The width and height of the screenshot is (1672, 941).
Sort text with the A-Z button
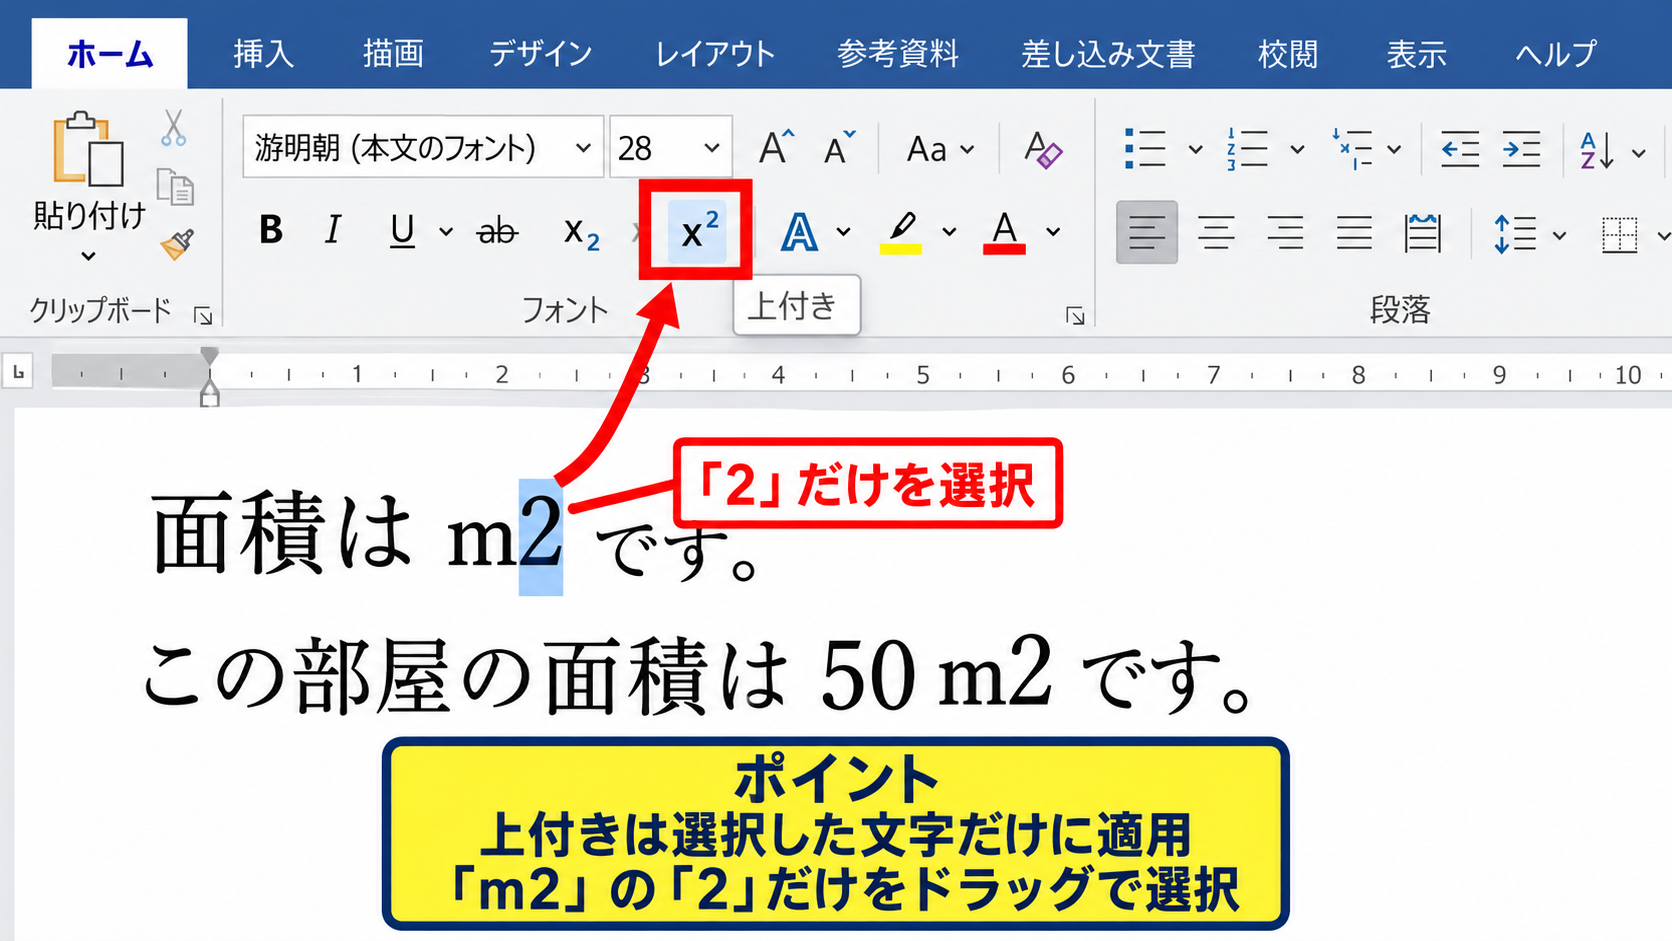pos(1597,150)
